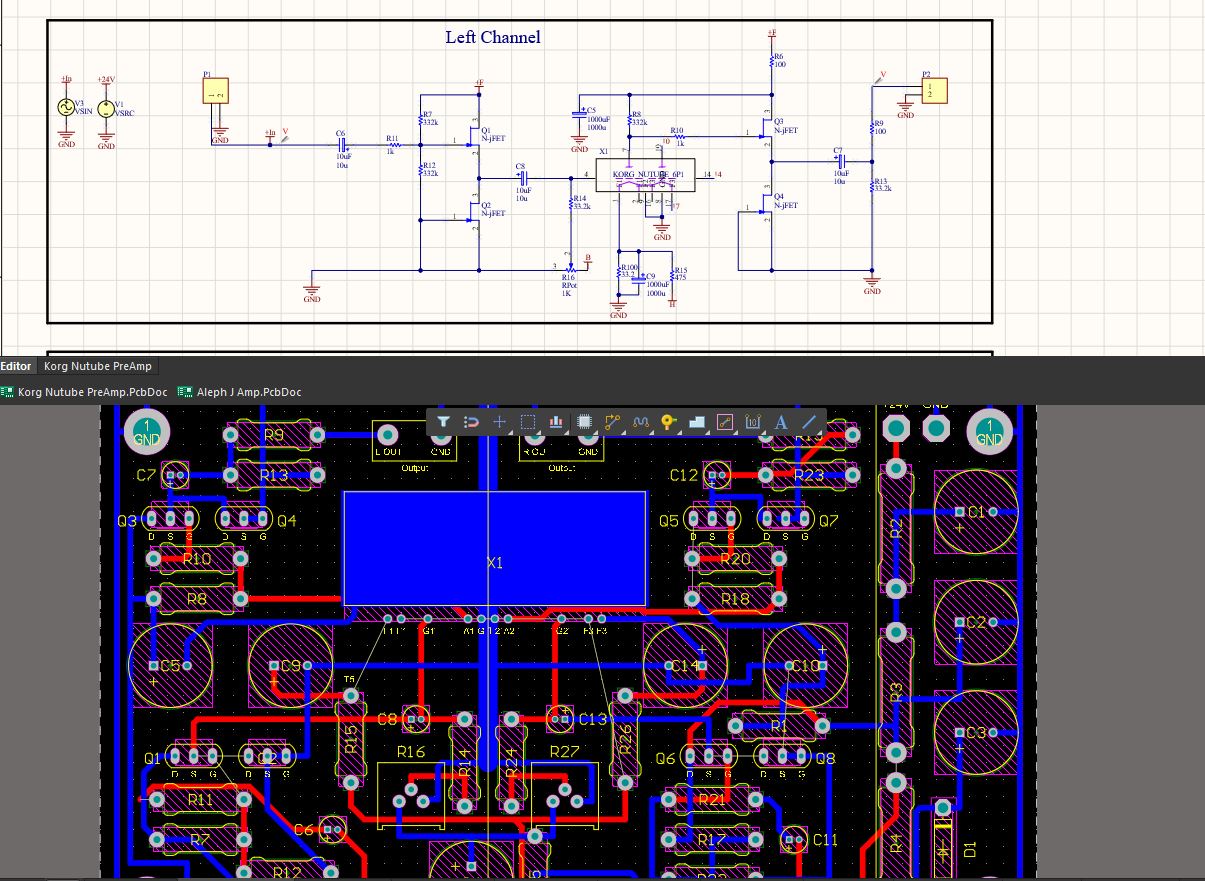Select capacitor C1 on the PCB

pos(976,512)
